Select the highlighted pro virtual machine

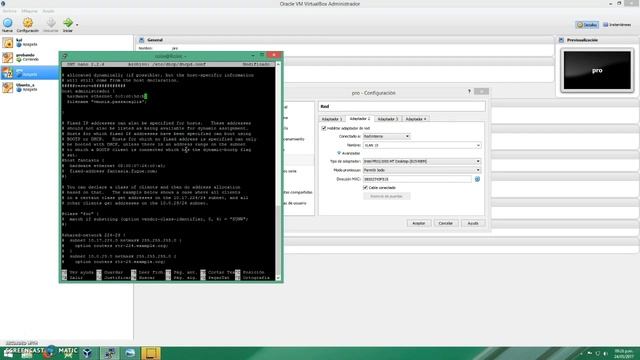coord(30,72)
